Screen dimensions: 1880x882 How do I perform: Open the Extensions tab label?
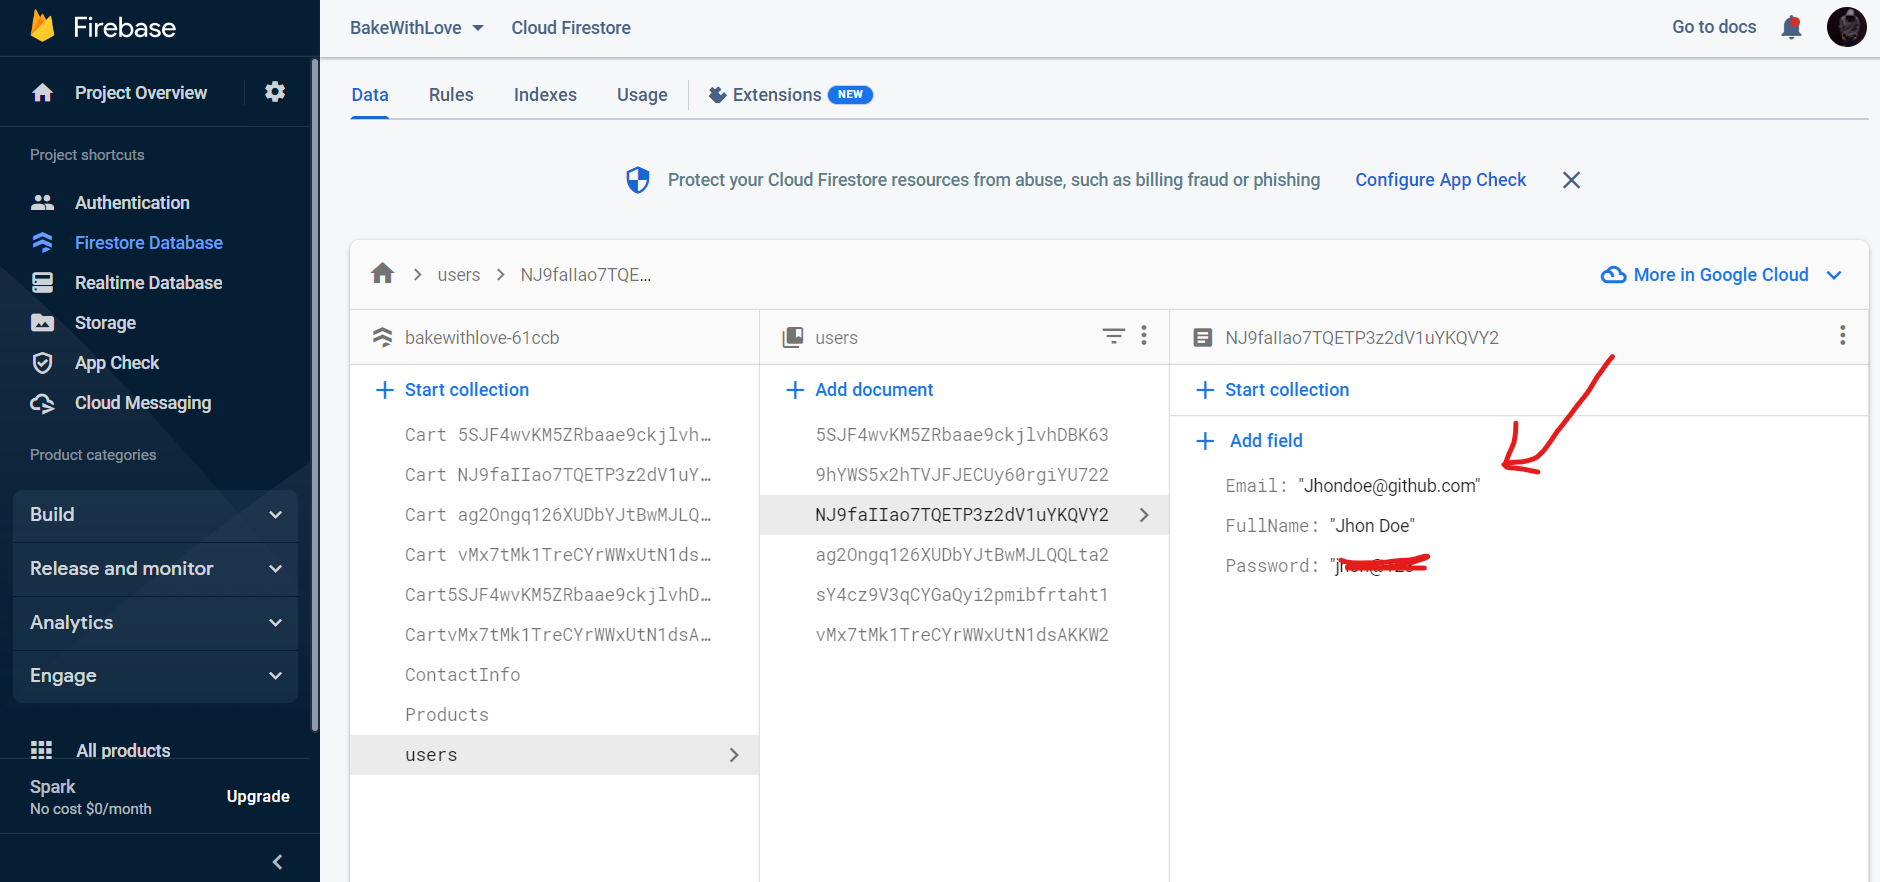coord(777,95)
